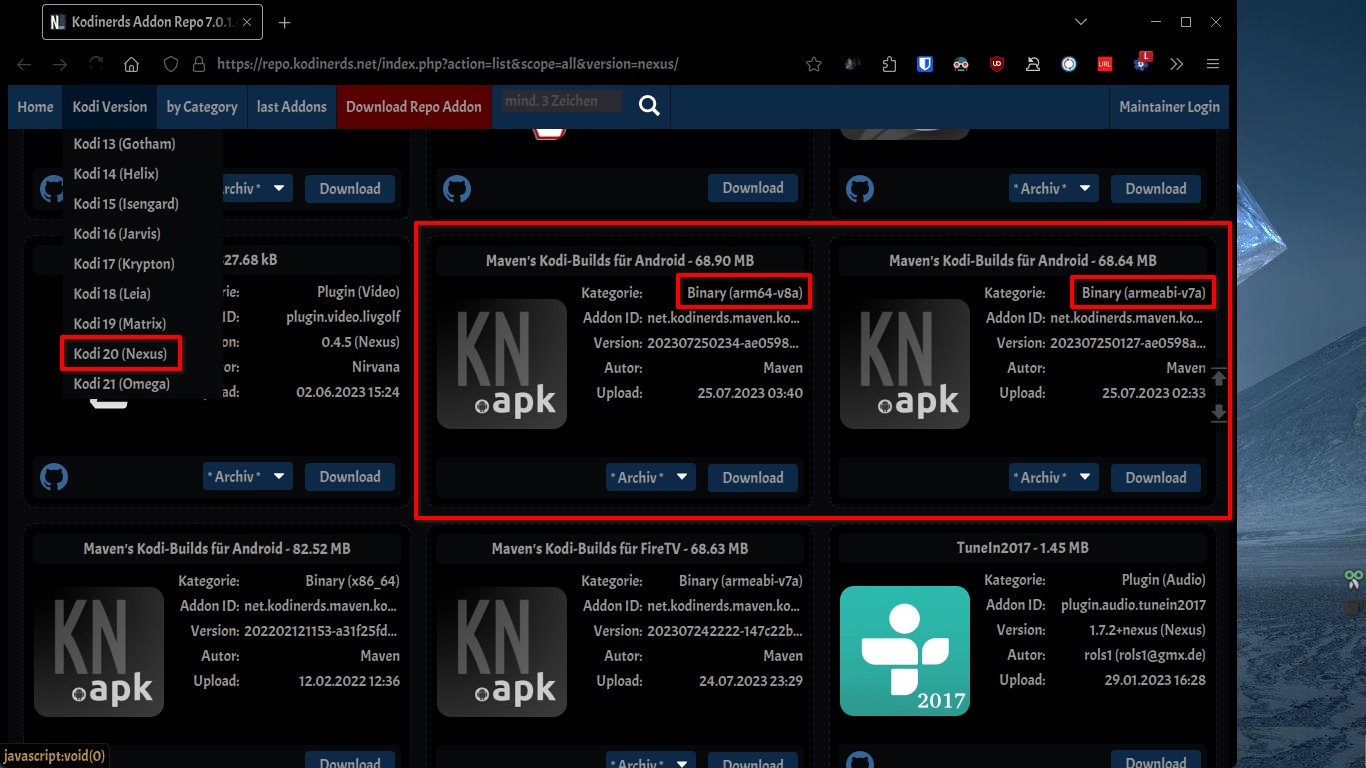Open the list all tabs chevron
1366x768 pixels.
click(x=1081, y=22)
